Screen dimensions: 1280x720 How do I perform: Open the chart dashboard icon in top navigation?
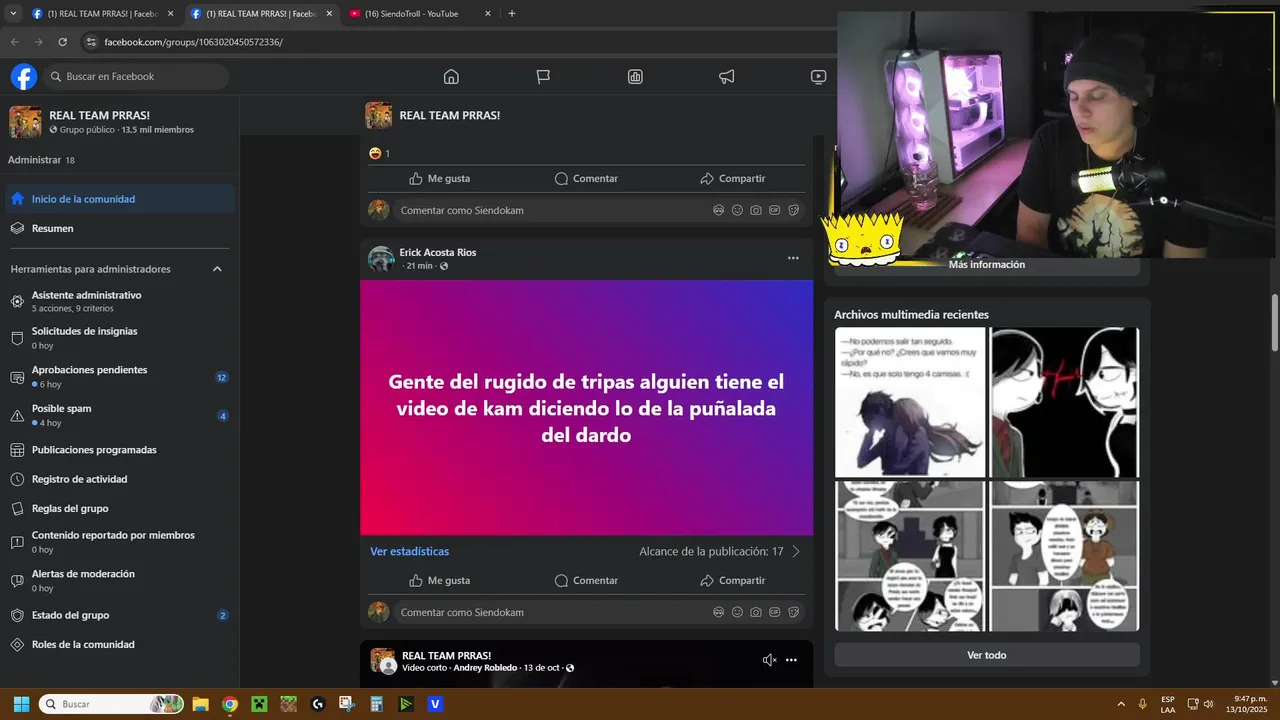click(x=635, y=77)
